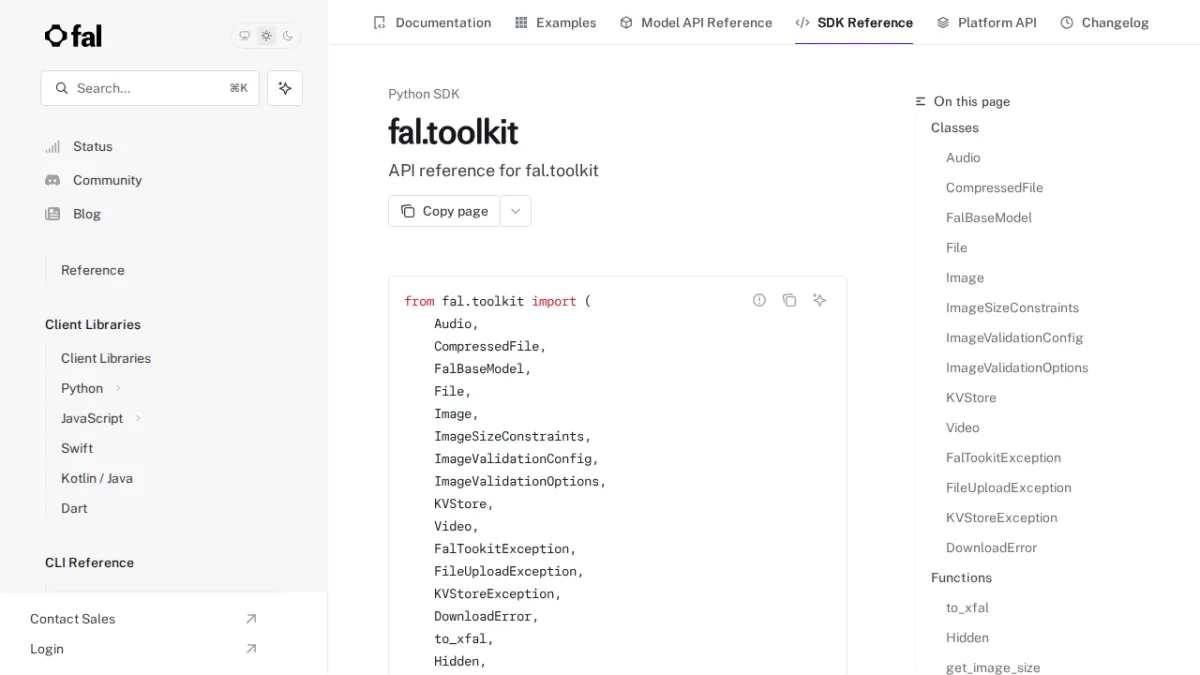This screenshot has width=1200, height=675.
Task: Open the AI assistant sparkle button beside search
Action: tap(285, 88)
